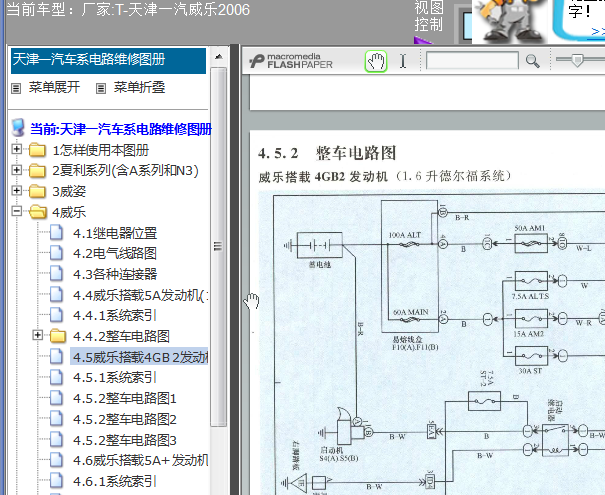The height and width of the screenshot is (495, 605).
Task: Click the page icon of 4.5.1系统索引
Action: tap(56, 377)
